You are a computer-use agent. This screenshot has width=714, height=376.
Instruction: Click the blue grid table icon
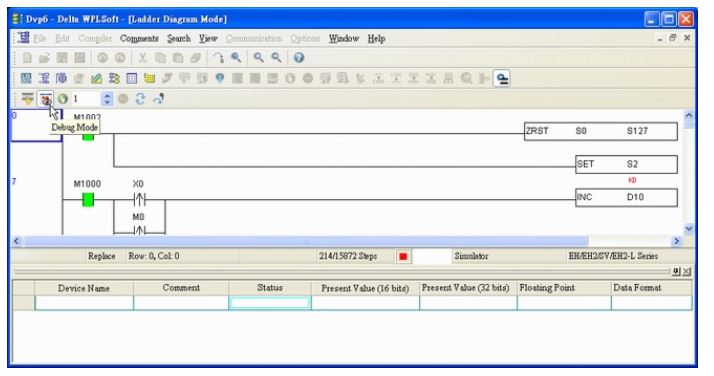click(x=132, y=78)
